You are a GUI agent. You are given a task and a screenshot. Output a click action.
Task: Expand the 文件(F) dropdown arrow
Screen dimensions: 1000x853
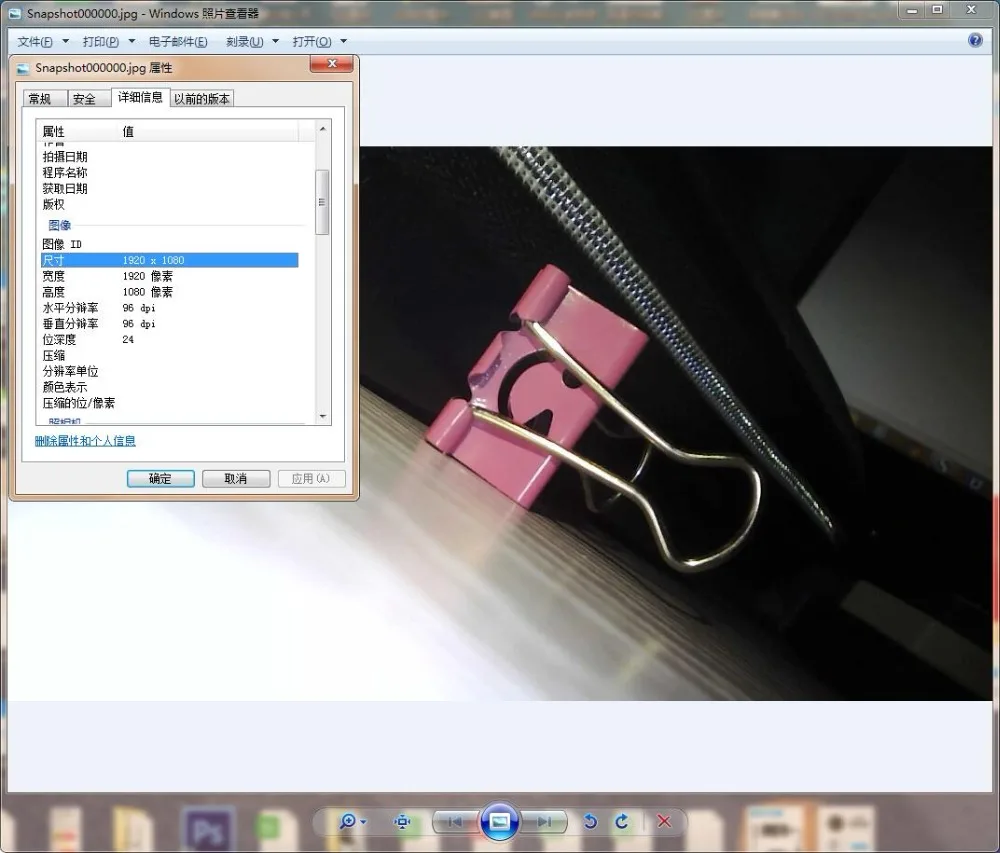click(65, 41)
